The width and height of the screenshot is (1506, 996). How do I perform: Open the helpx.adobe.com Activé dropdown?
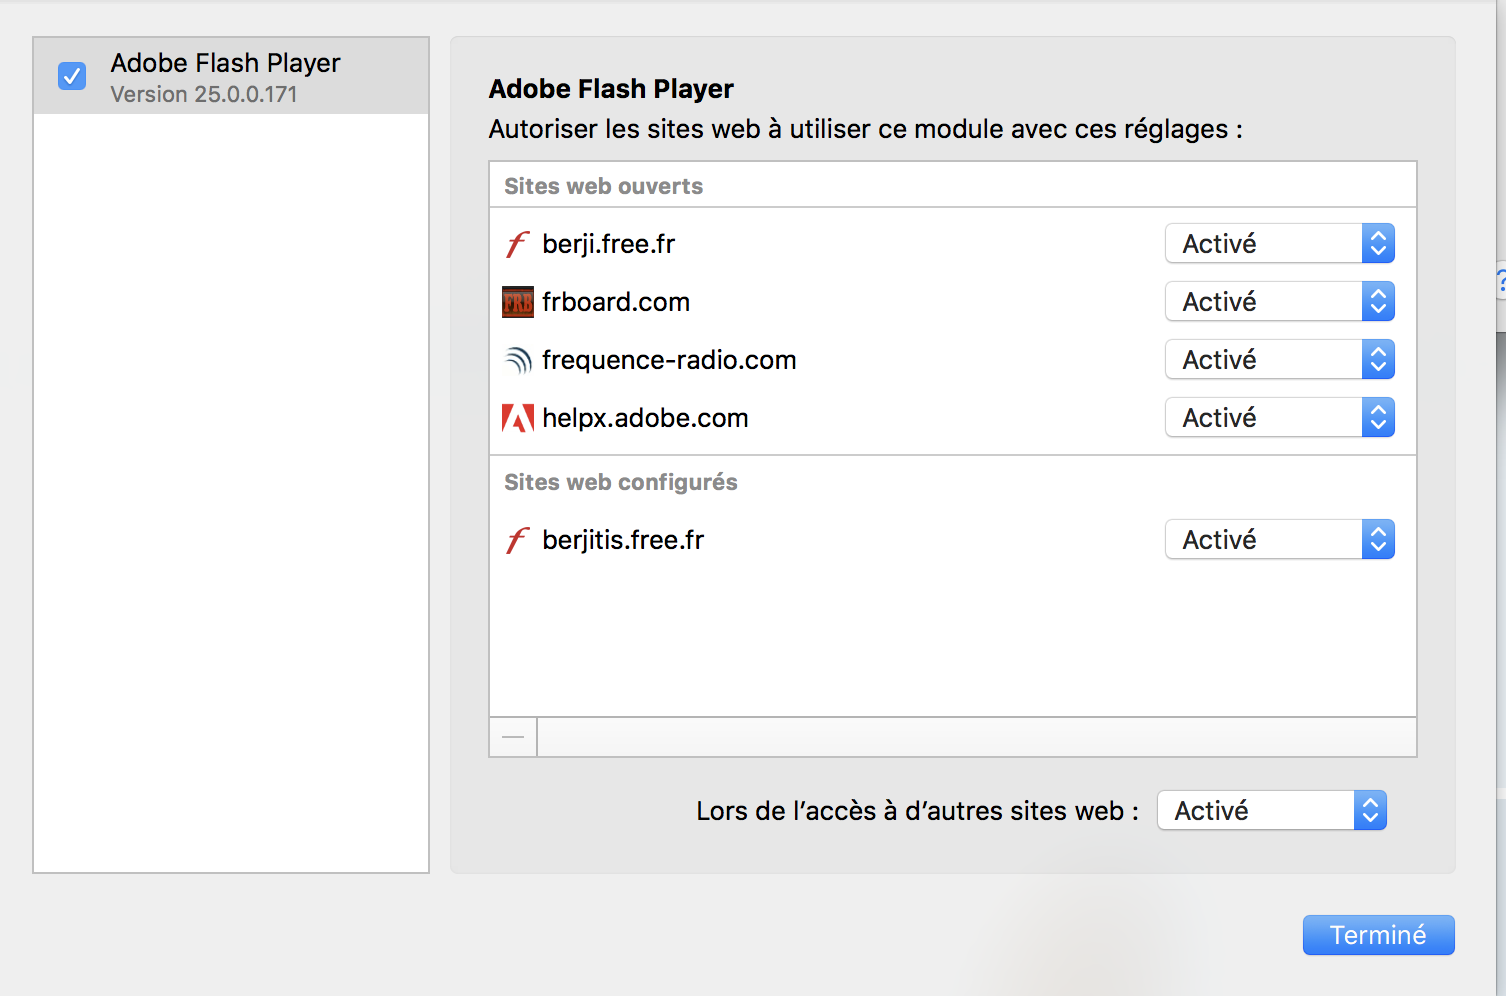(1279, 418)
